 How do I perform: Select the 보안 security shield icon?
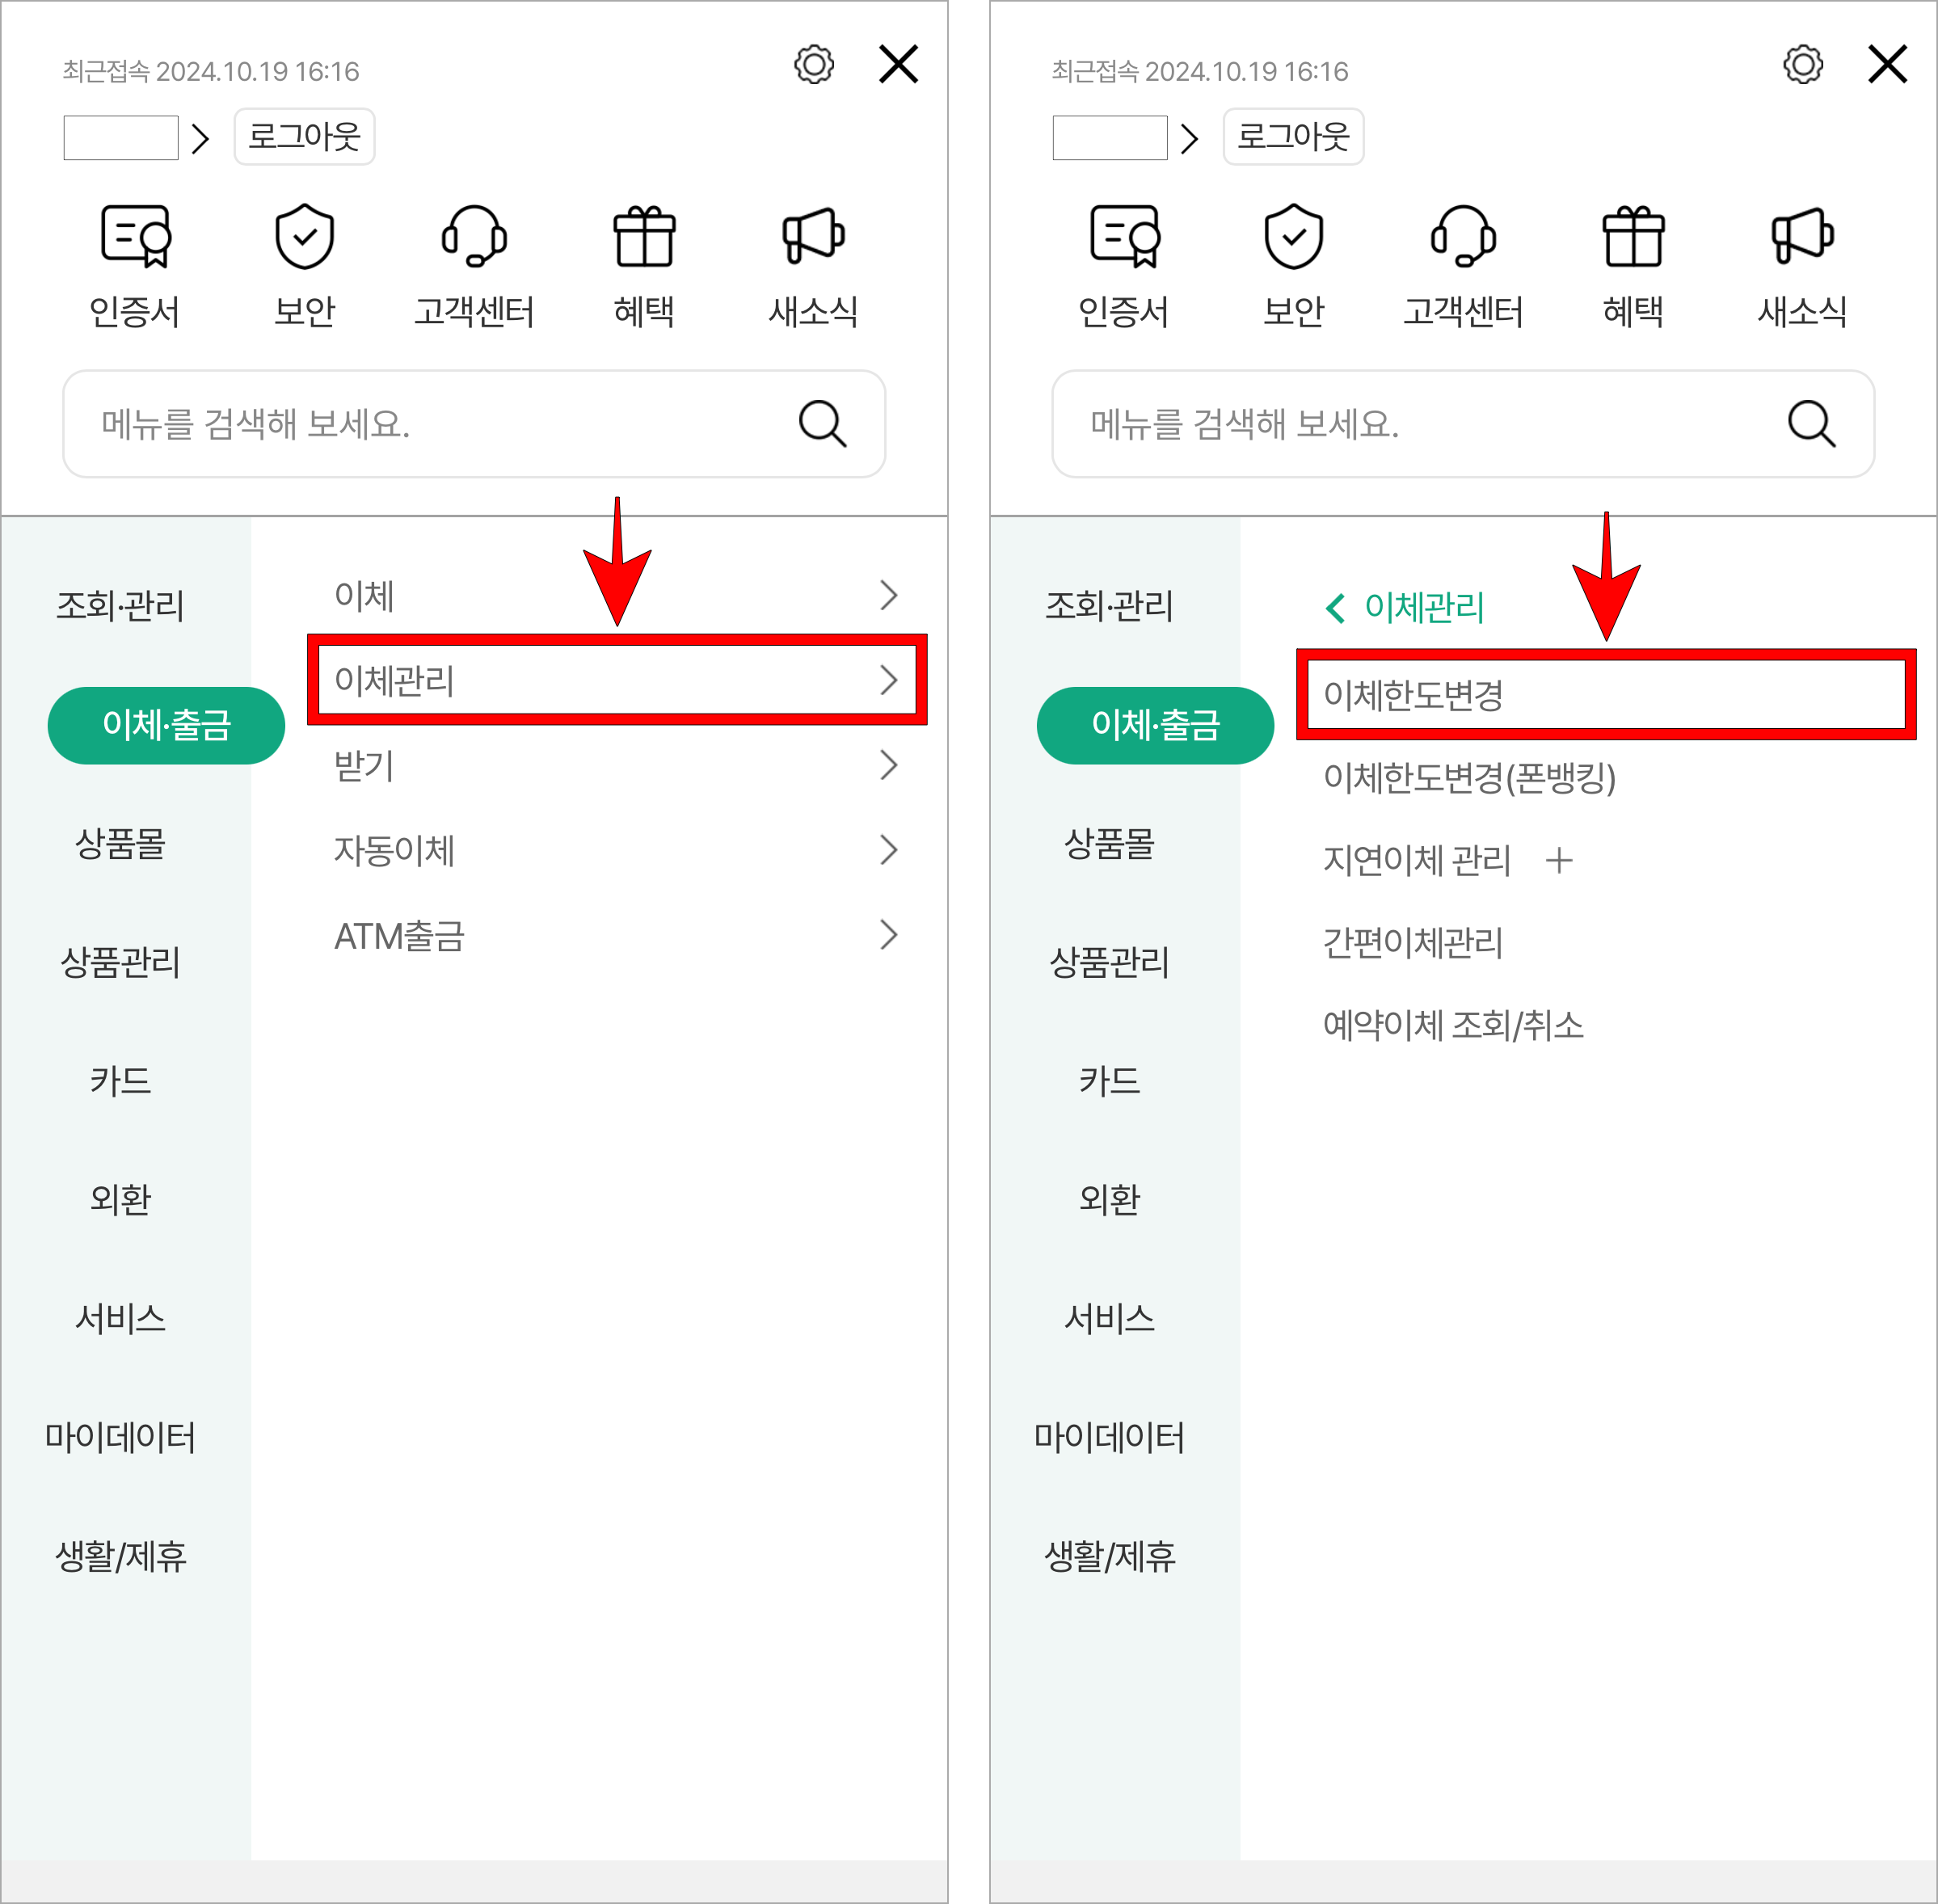click(x=304, y=238)
